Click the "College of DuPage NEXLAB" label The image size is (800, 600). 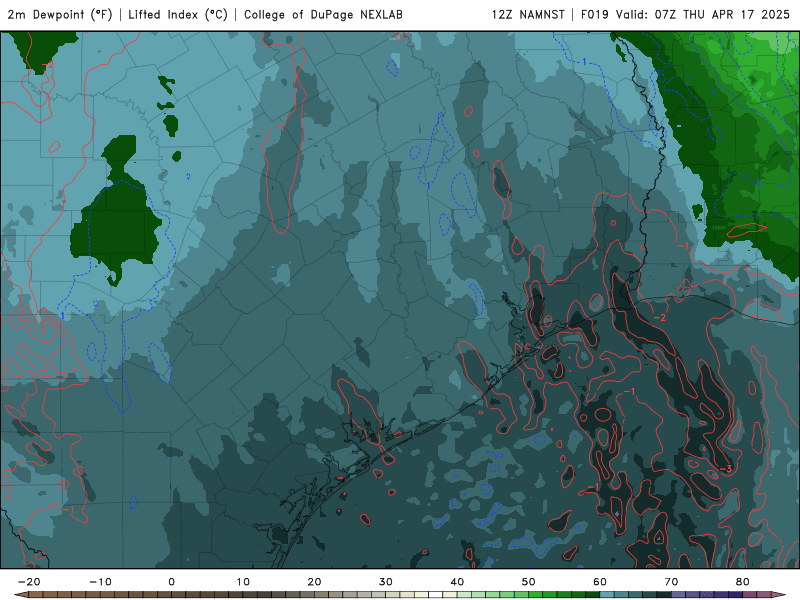[323, 15]
